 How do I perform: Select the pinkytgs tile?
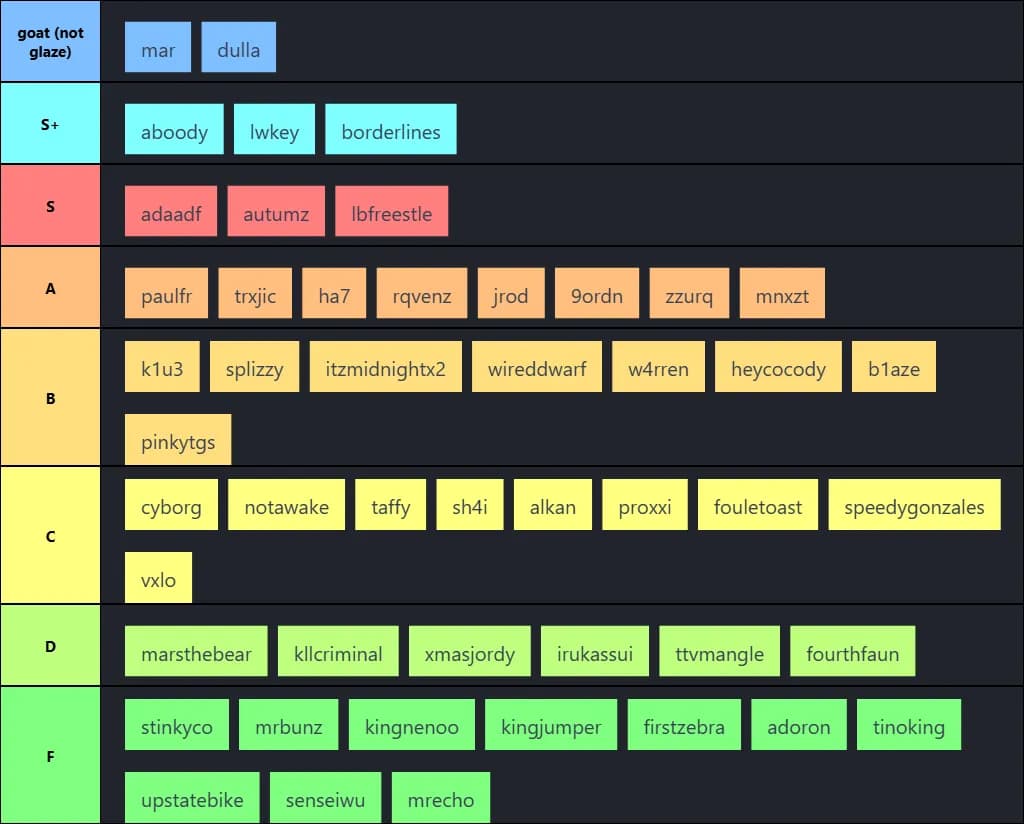177,439
